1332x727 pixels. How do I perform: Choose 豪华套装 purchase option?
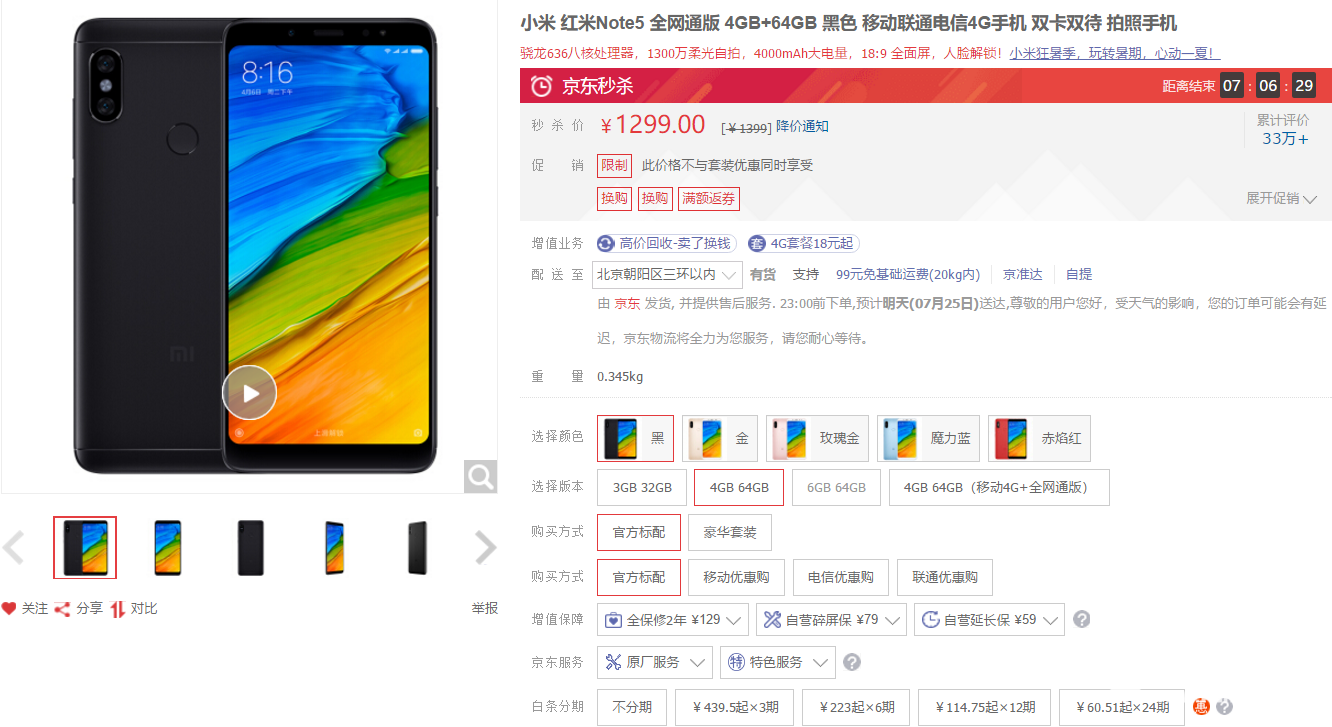[x=730, y=532]
